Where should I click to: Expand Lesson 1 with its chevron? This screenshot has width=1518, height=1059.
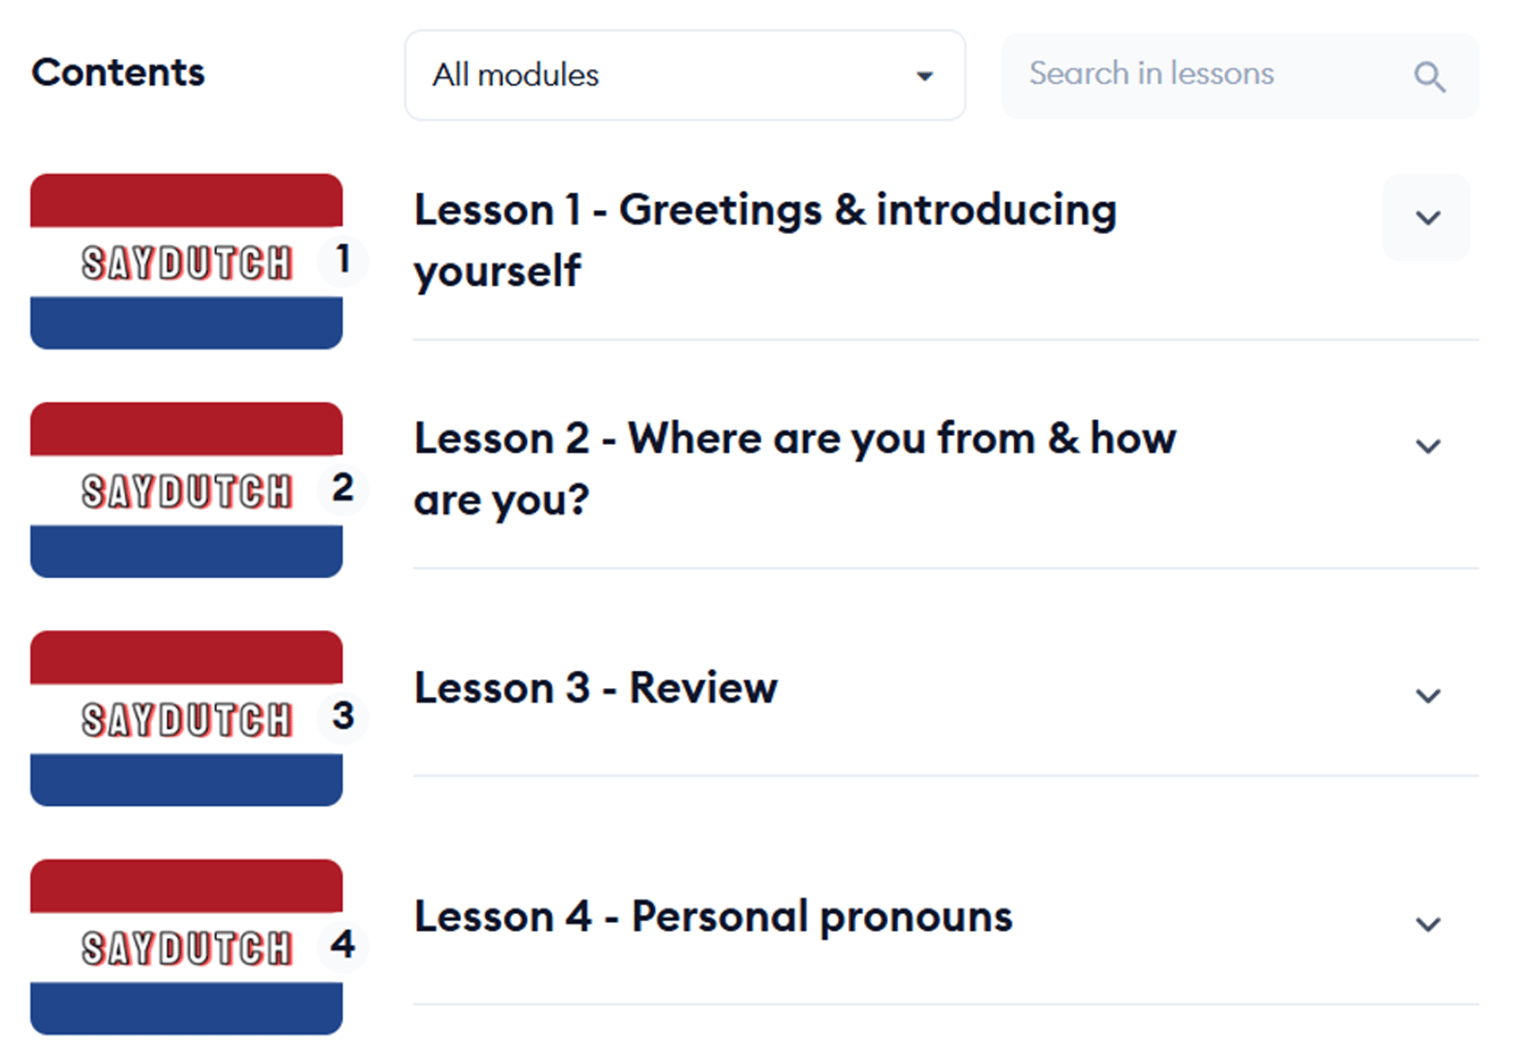click(1427, 217)
